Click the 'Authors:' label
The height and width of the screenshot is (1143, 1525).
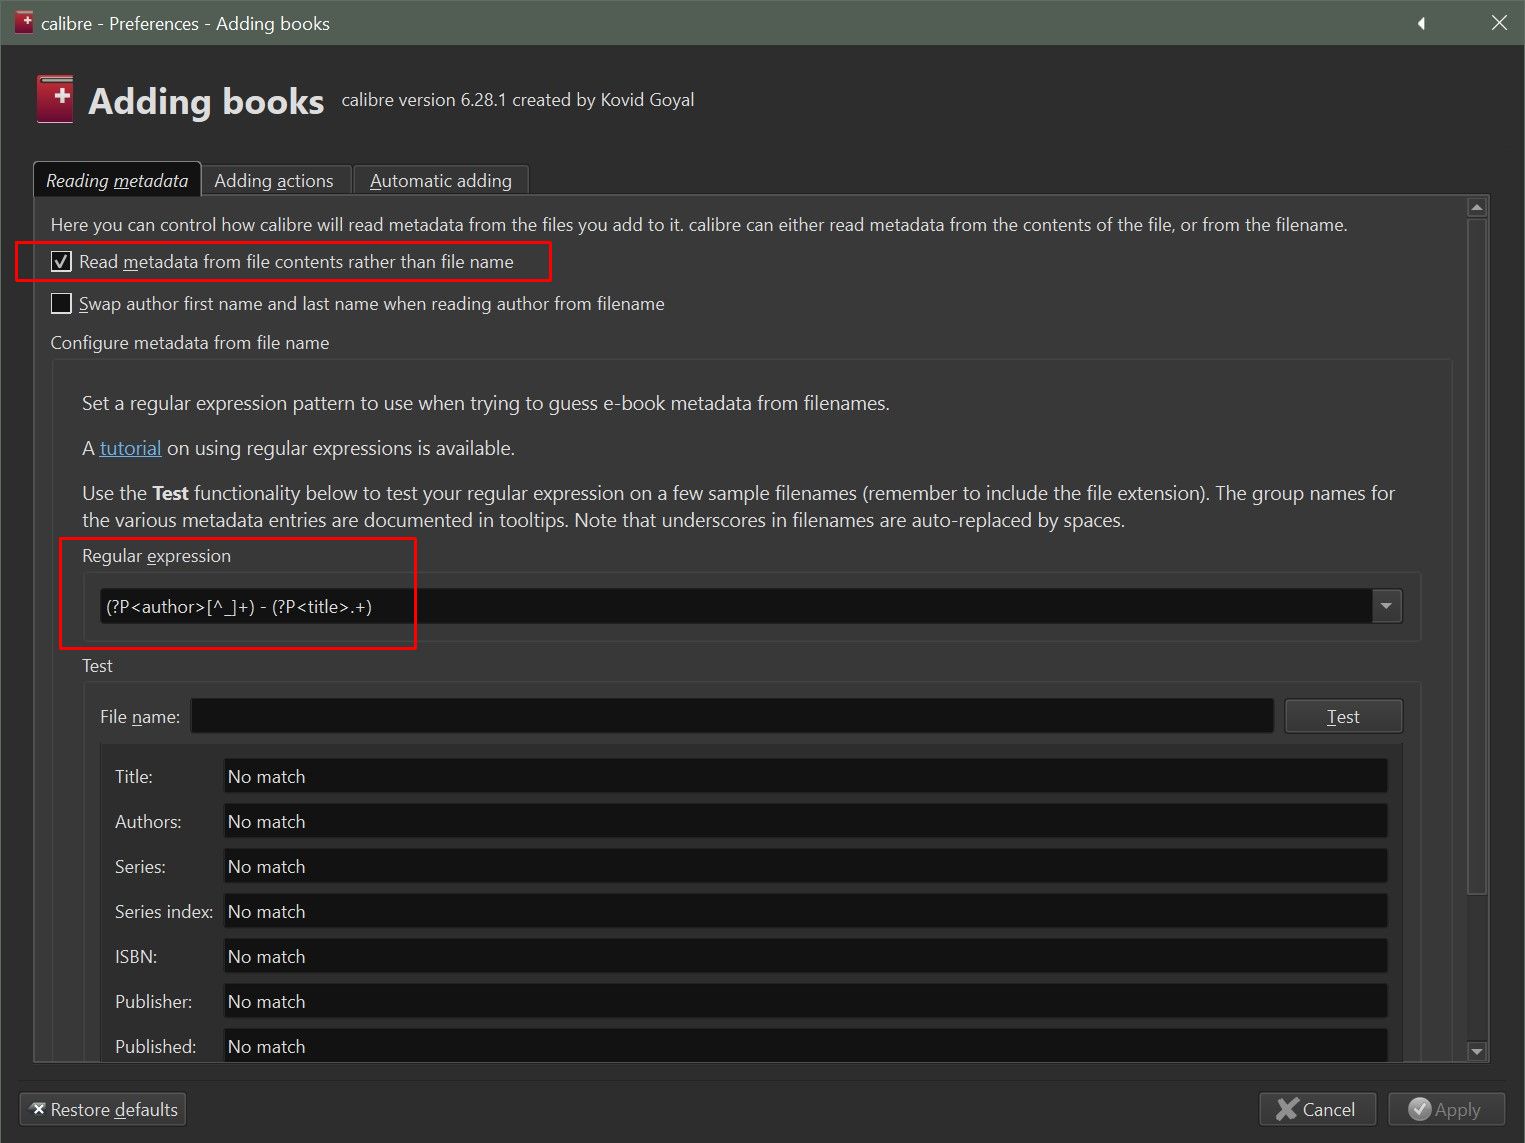click(x=148, y=822)
